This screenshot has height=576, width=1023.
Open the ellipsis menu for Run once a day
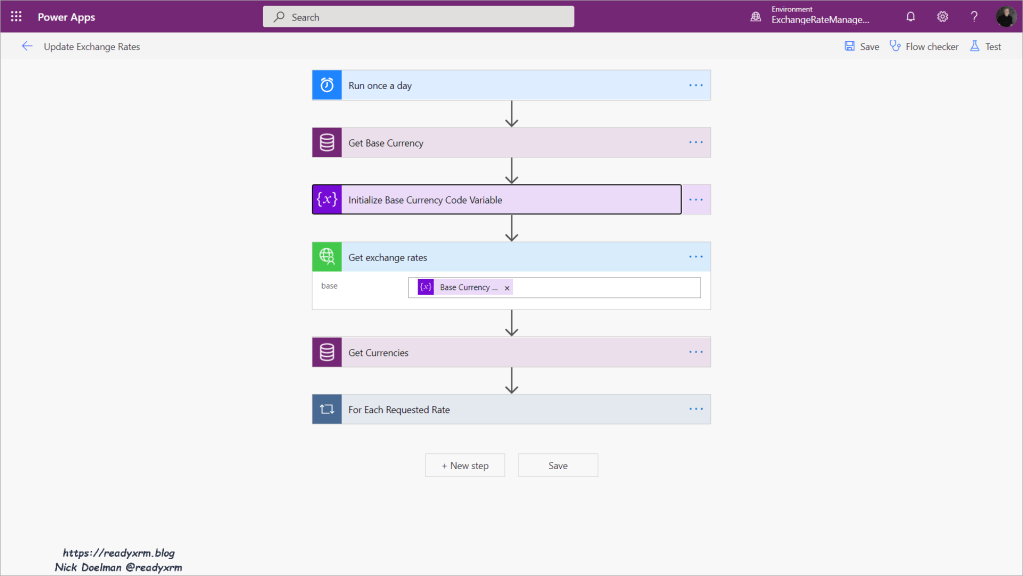(x=696, y=86)
